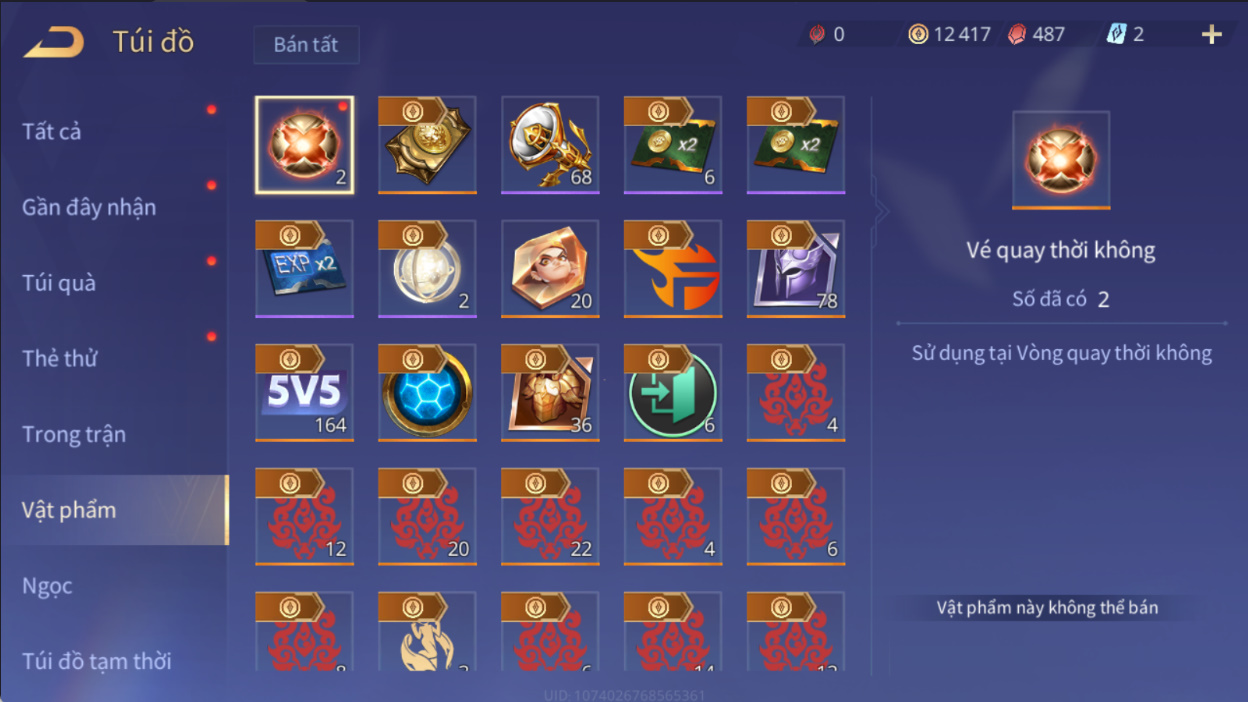Collapse the item detail panel arrow
This screenshot has width=1248, height=702.
pyautogui.click(x=881, y=211)
